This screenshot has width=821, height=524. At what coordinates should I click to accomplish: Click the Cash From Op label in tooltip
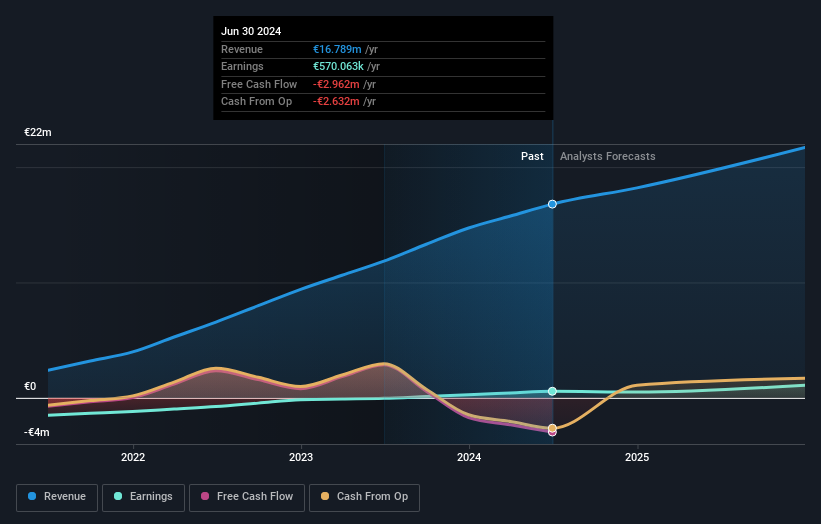click(257, 102)
